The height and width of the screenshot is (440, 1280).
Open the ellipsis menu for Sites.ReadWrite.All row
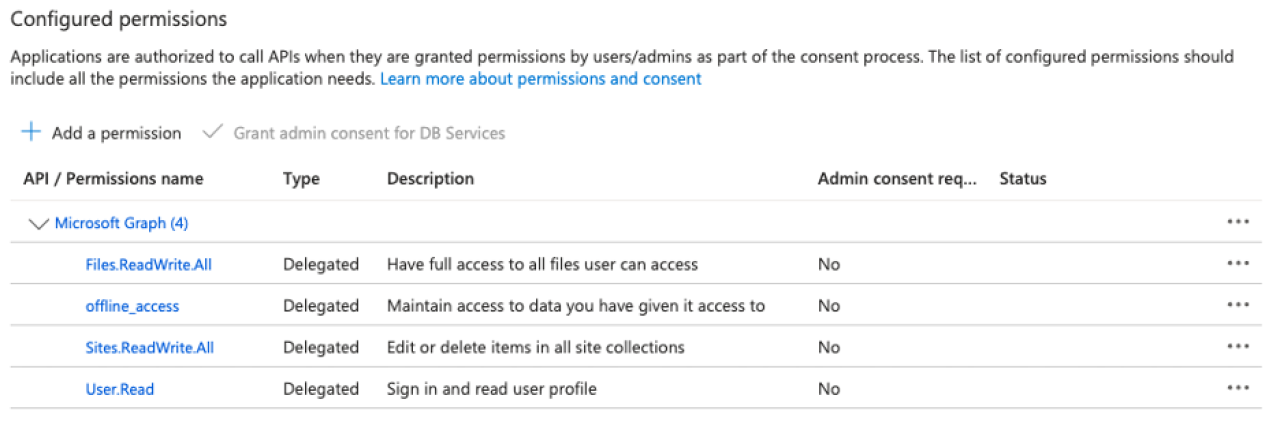[1238, 347]
